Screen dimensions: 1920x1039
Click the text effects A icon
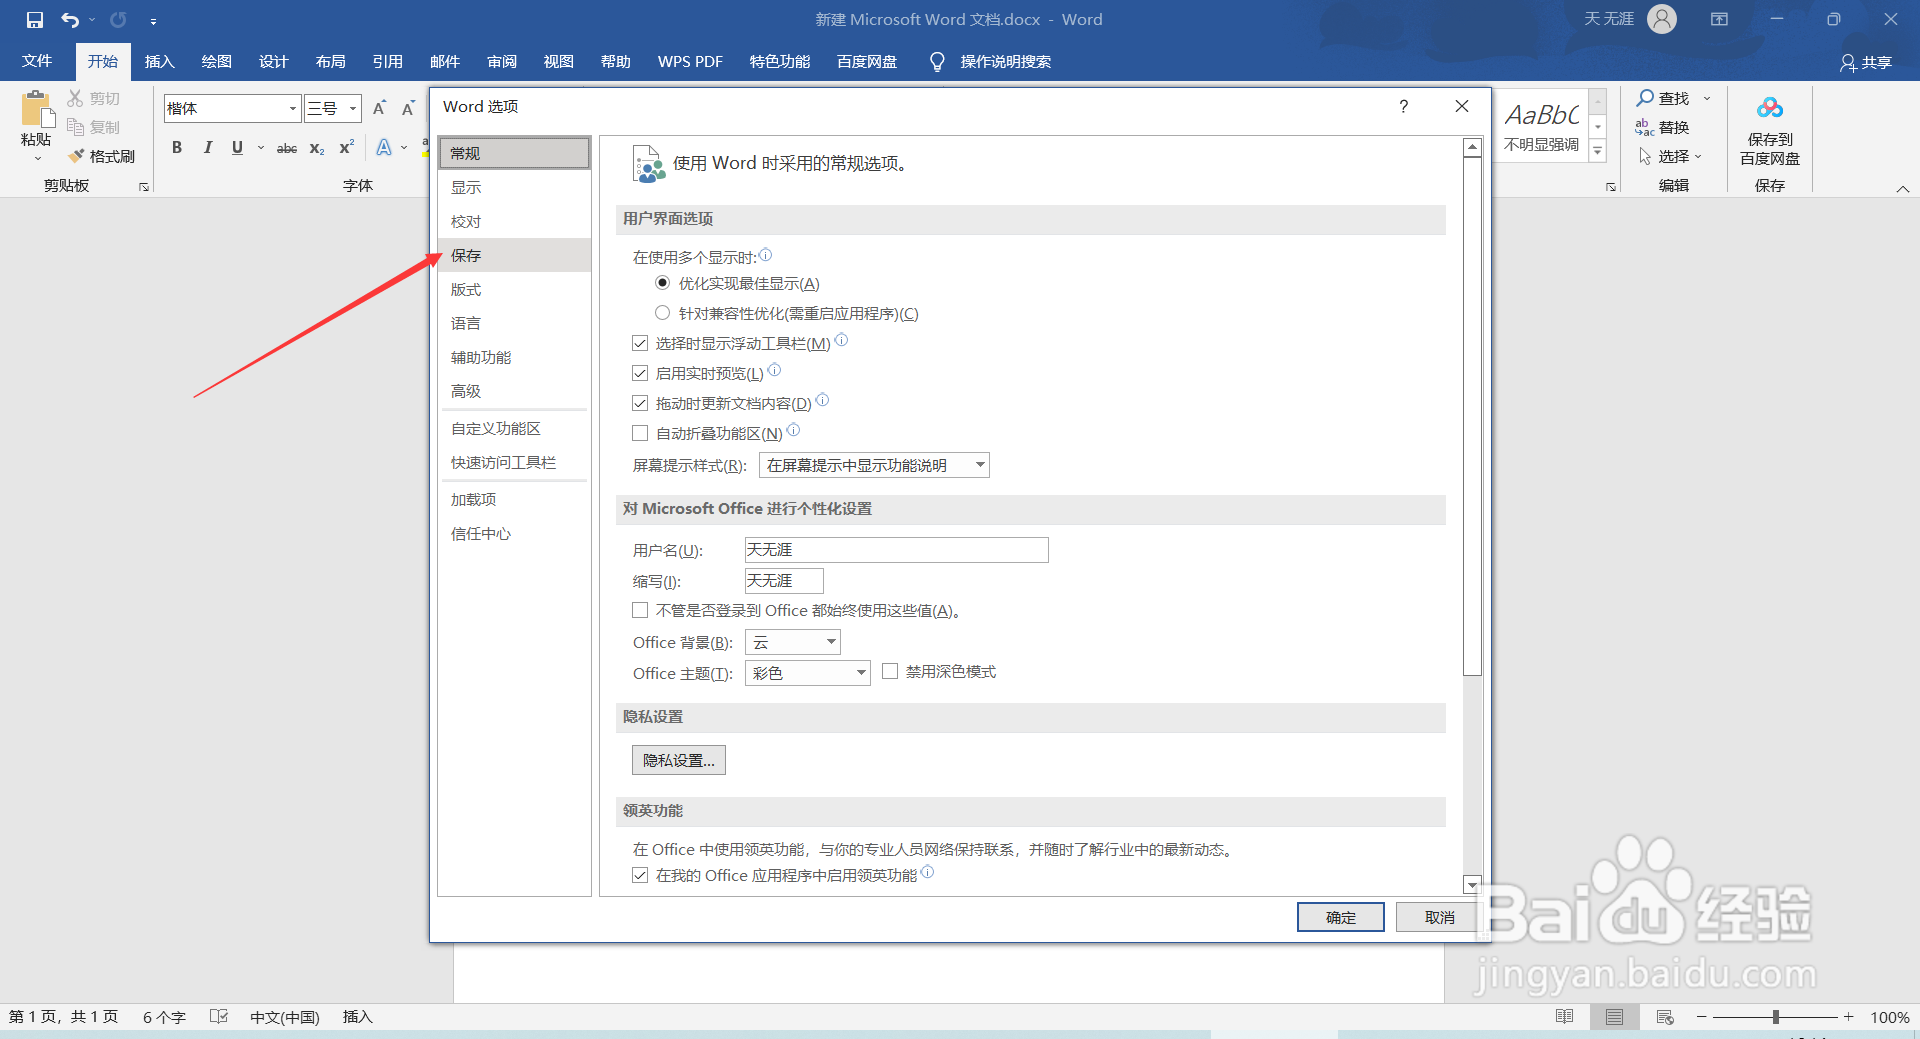[384, 147]
